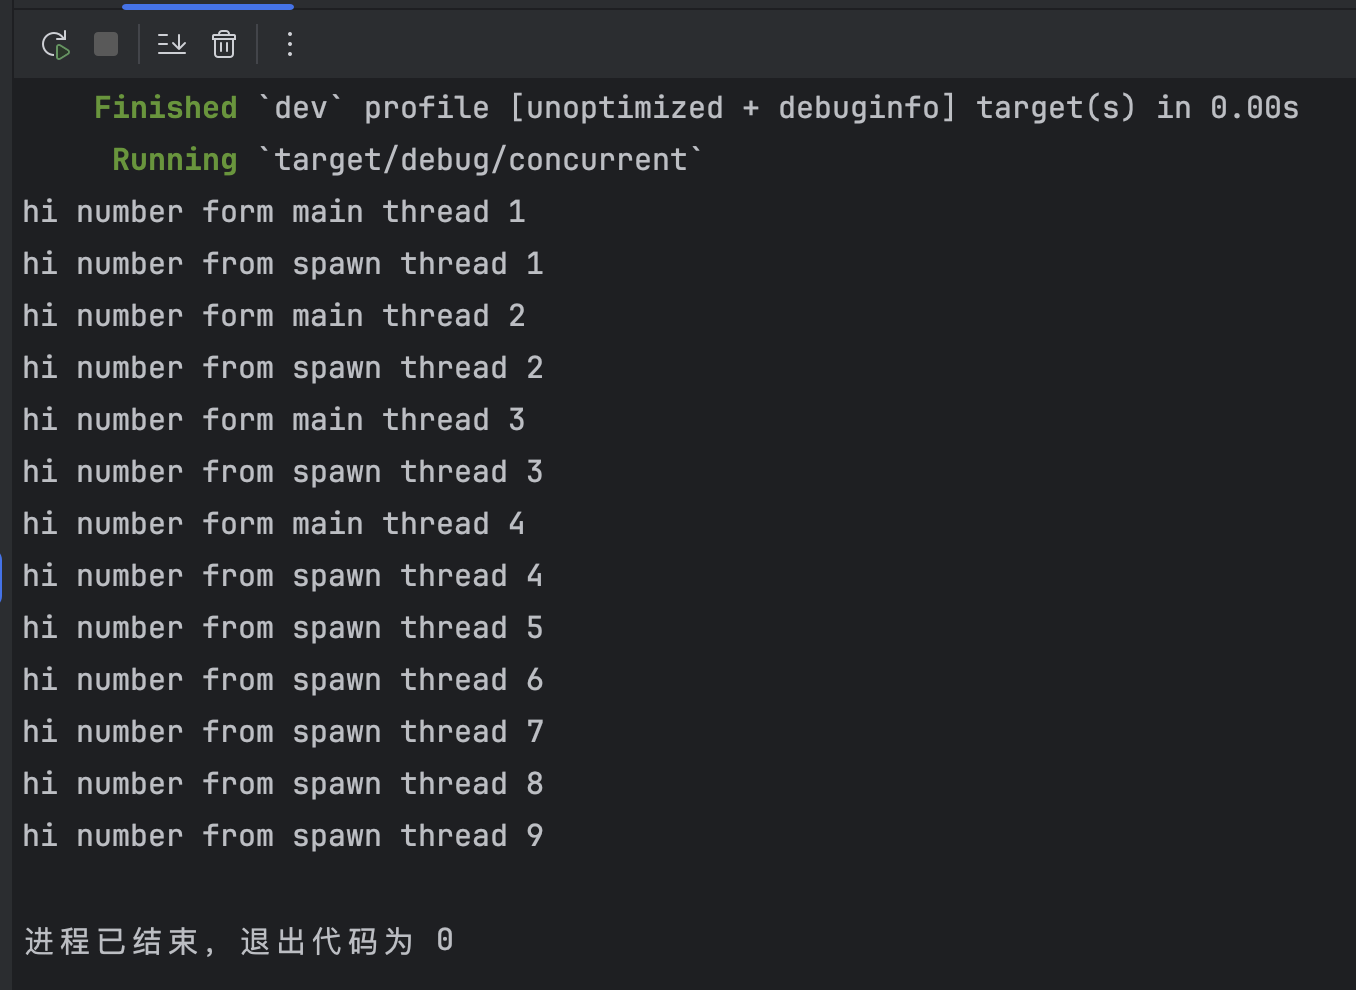
Task: Open the More options three-dot menu
Action: point(290,44)
